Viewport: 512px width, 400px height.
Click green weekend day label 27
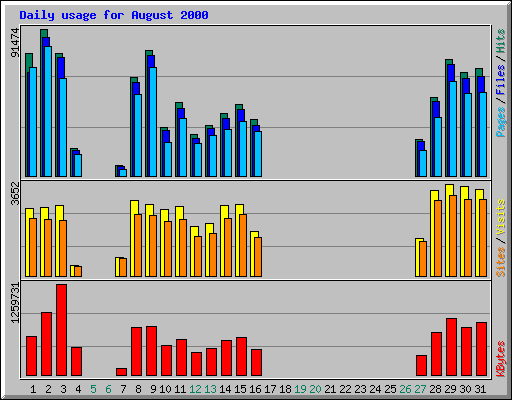(420, 389)
